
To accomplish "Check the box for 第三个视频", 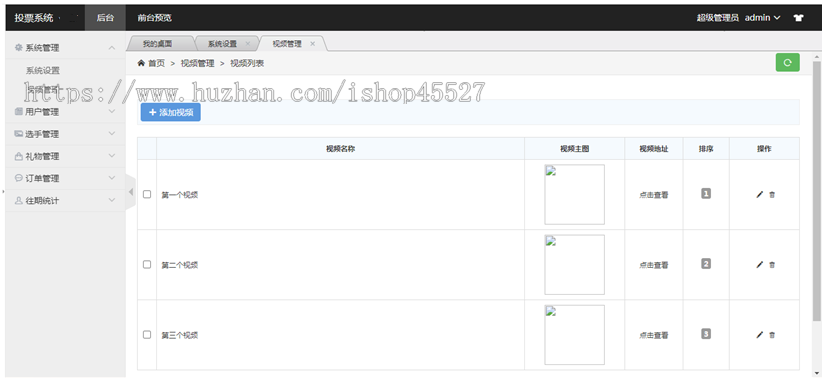I will [x=147, y=334].
